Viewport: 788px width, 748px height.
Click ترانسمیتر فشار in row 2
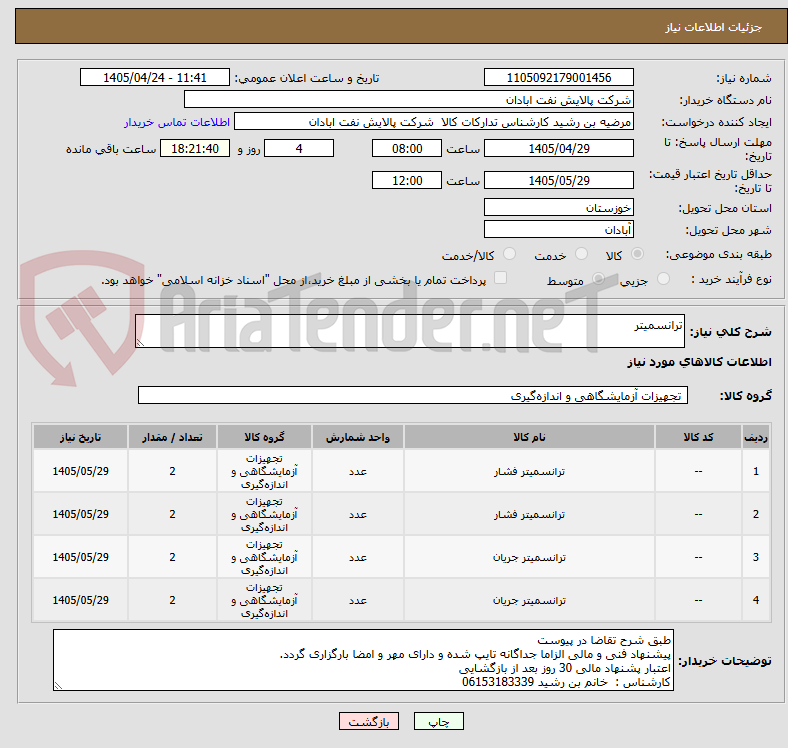click(529, 514)
